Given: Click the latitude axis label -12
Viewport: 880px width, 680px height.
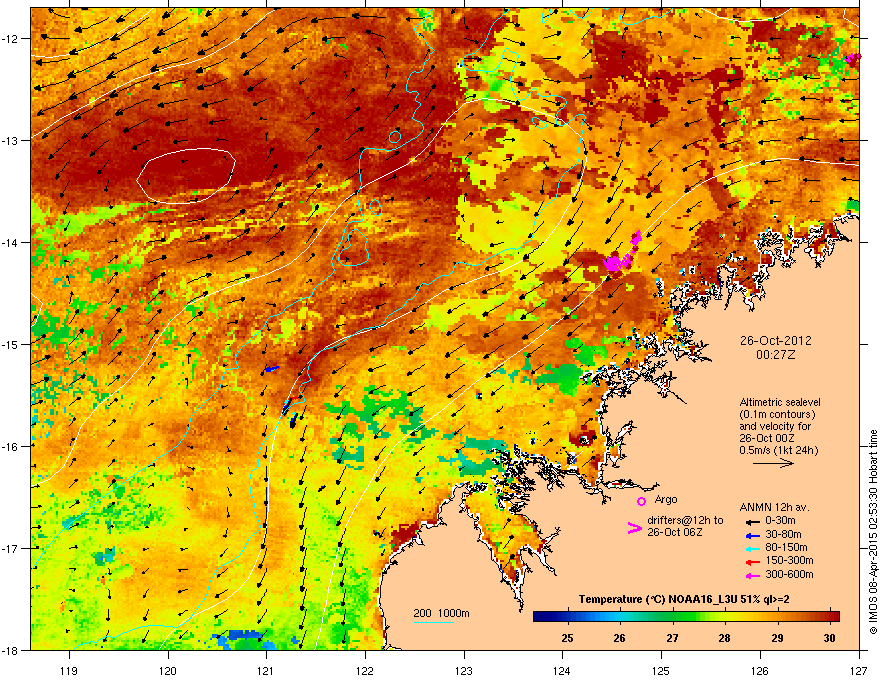Looking at the screenshot, I should pyautogui.click(x=11, y=39).
